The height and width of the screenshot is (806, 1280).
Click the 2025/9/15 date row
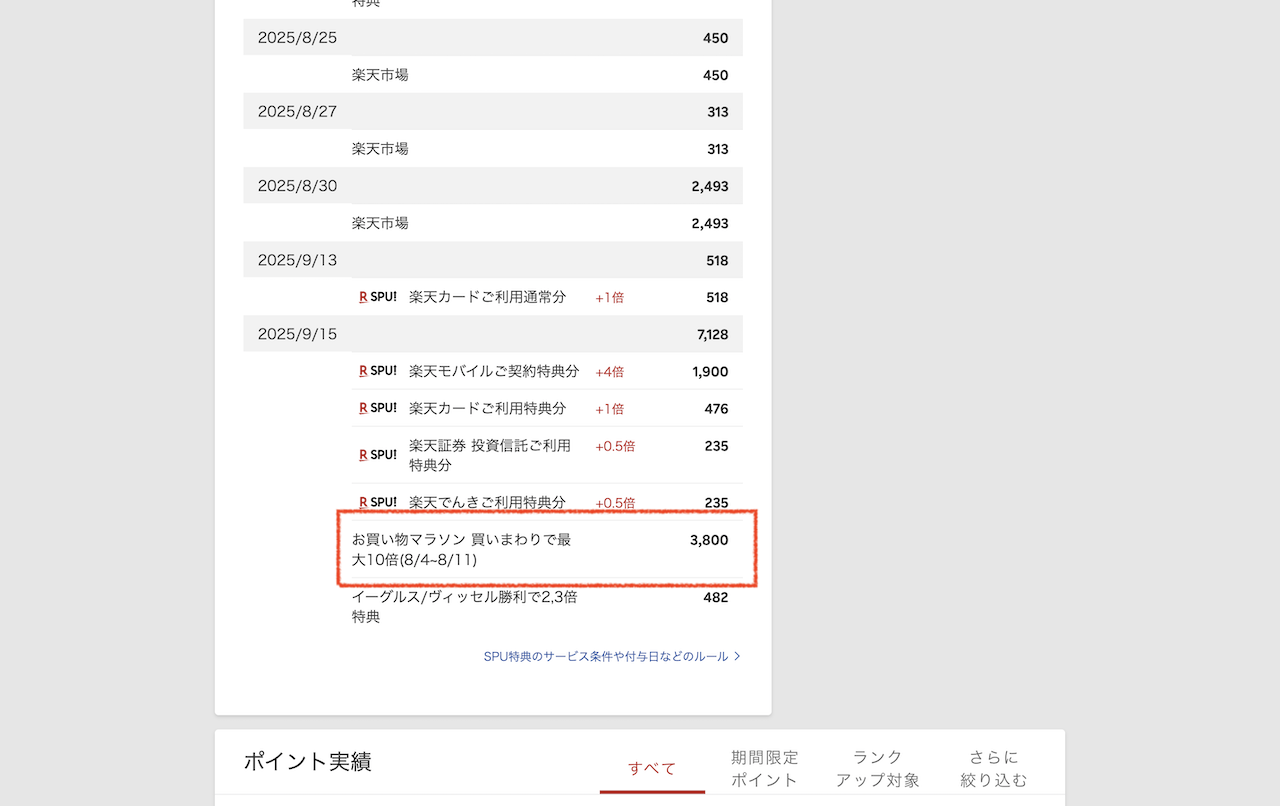coord(493,334)
